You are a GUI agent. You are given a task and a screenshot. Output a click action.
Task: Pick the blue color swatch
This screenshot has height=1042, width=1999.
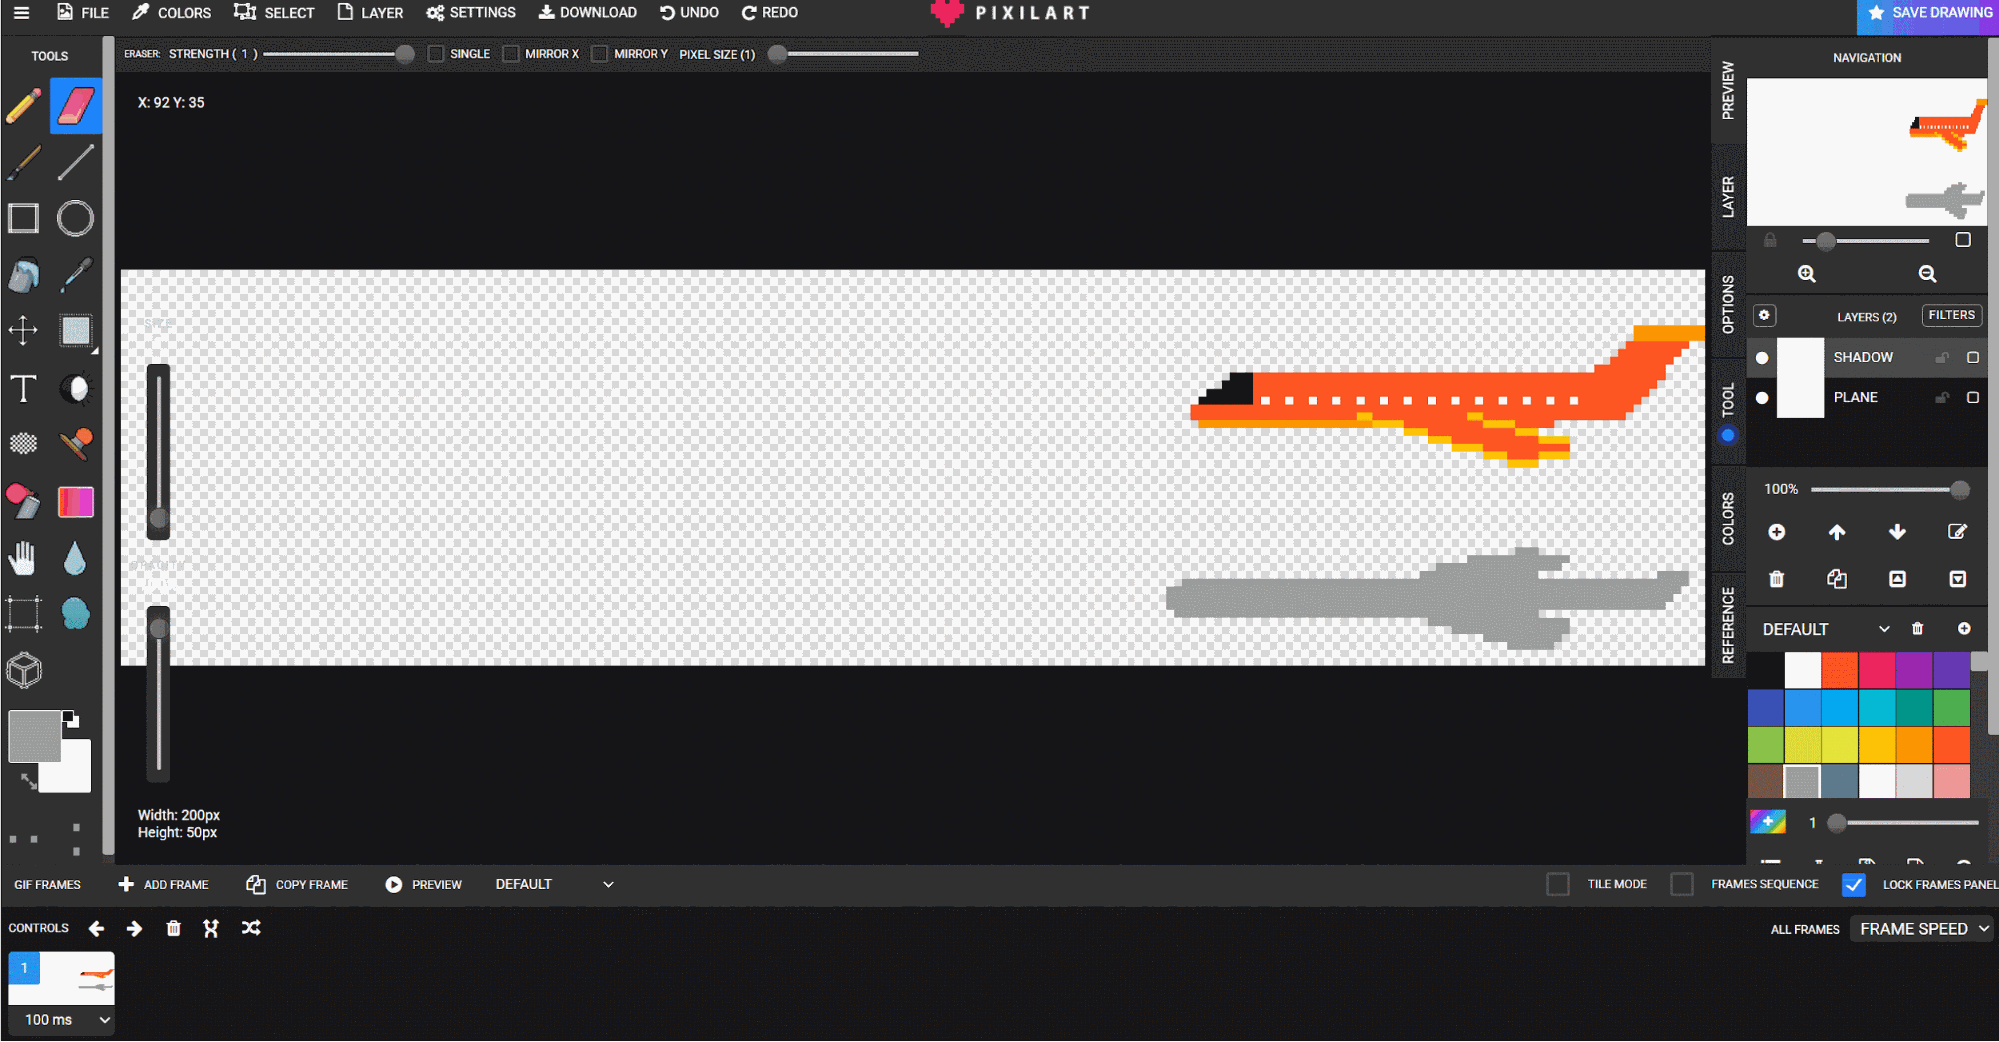(1803, 708)
